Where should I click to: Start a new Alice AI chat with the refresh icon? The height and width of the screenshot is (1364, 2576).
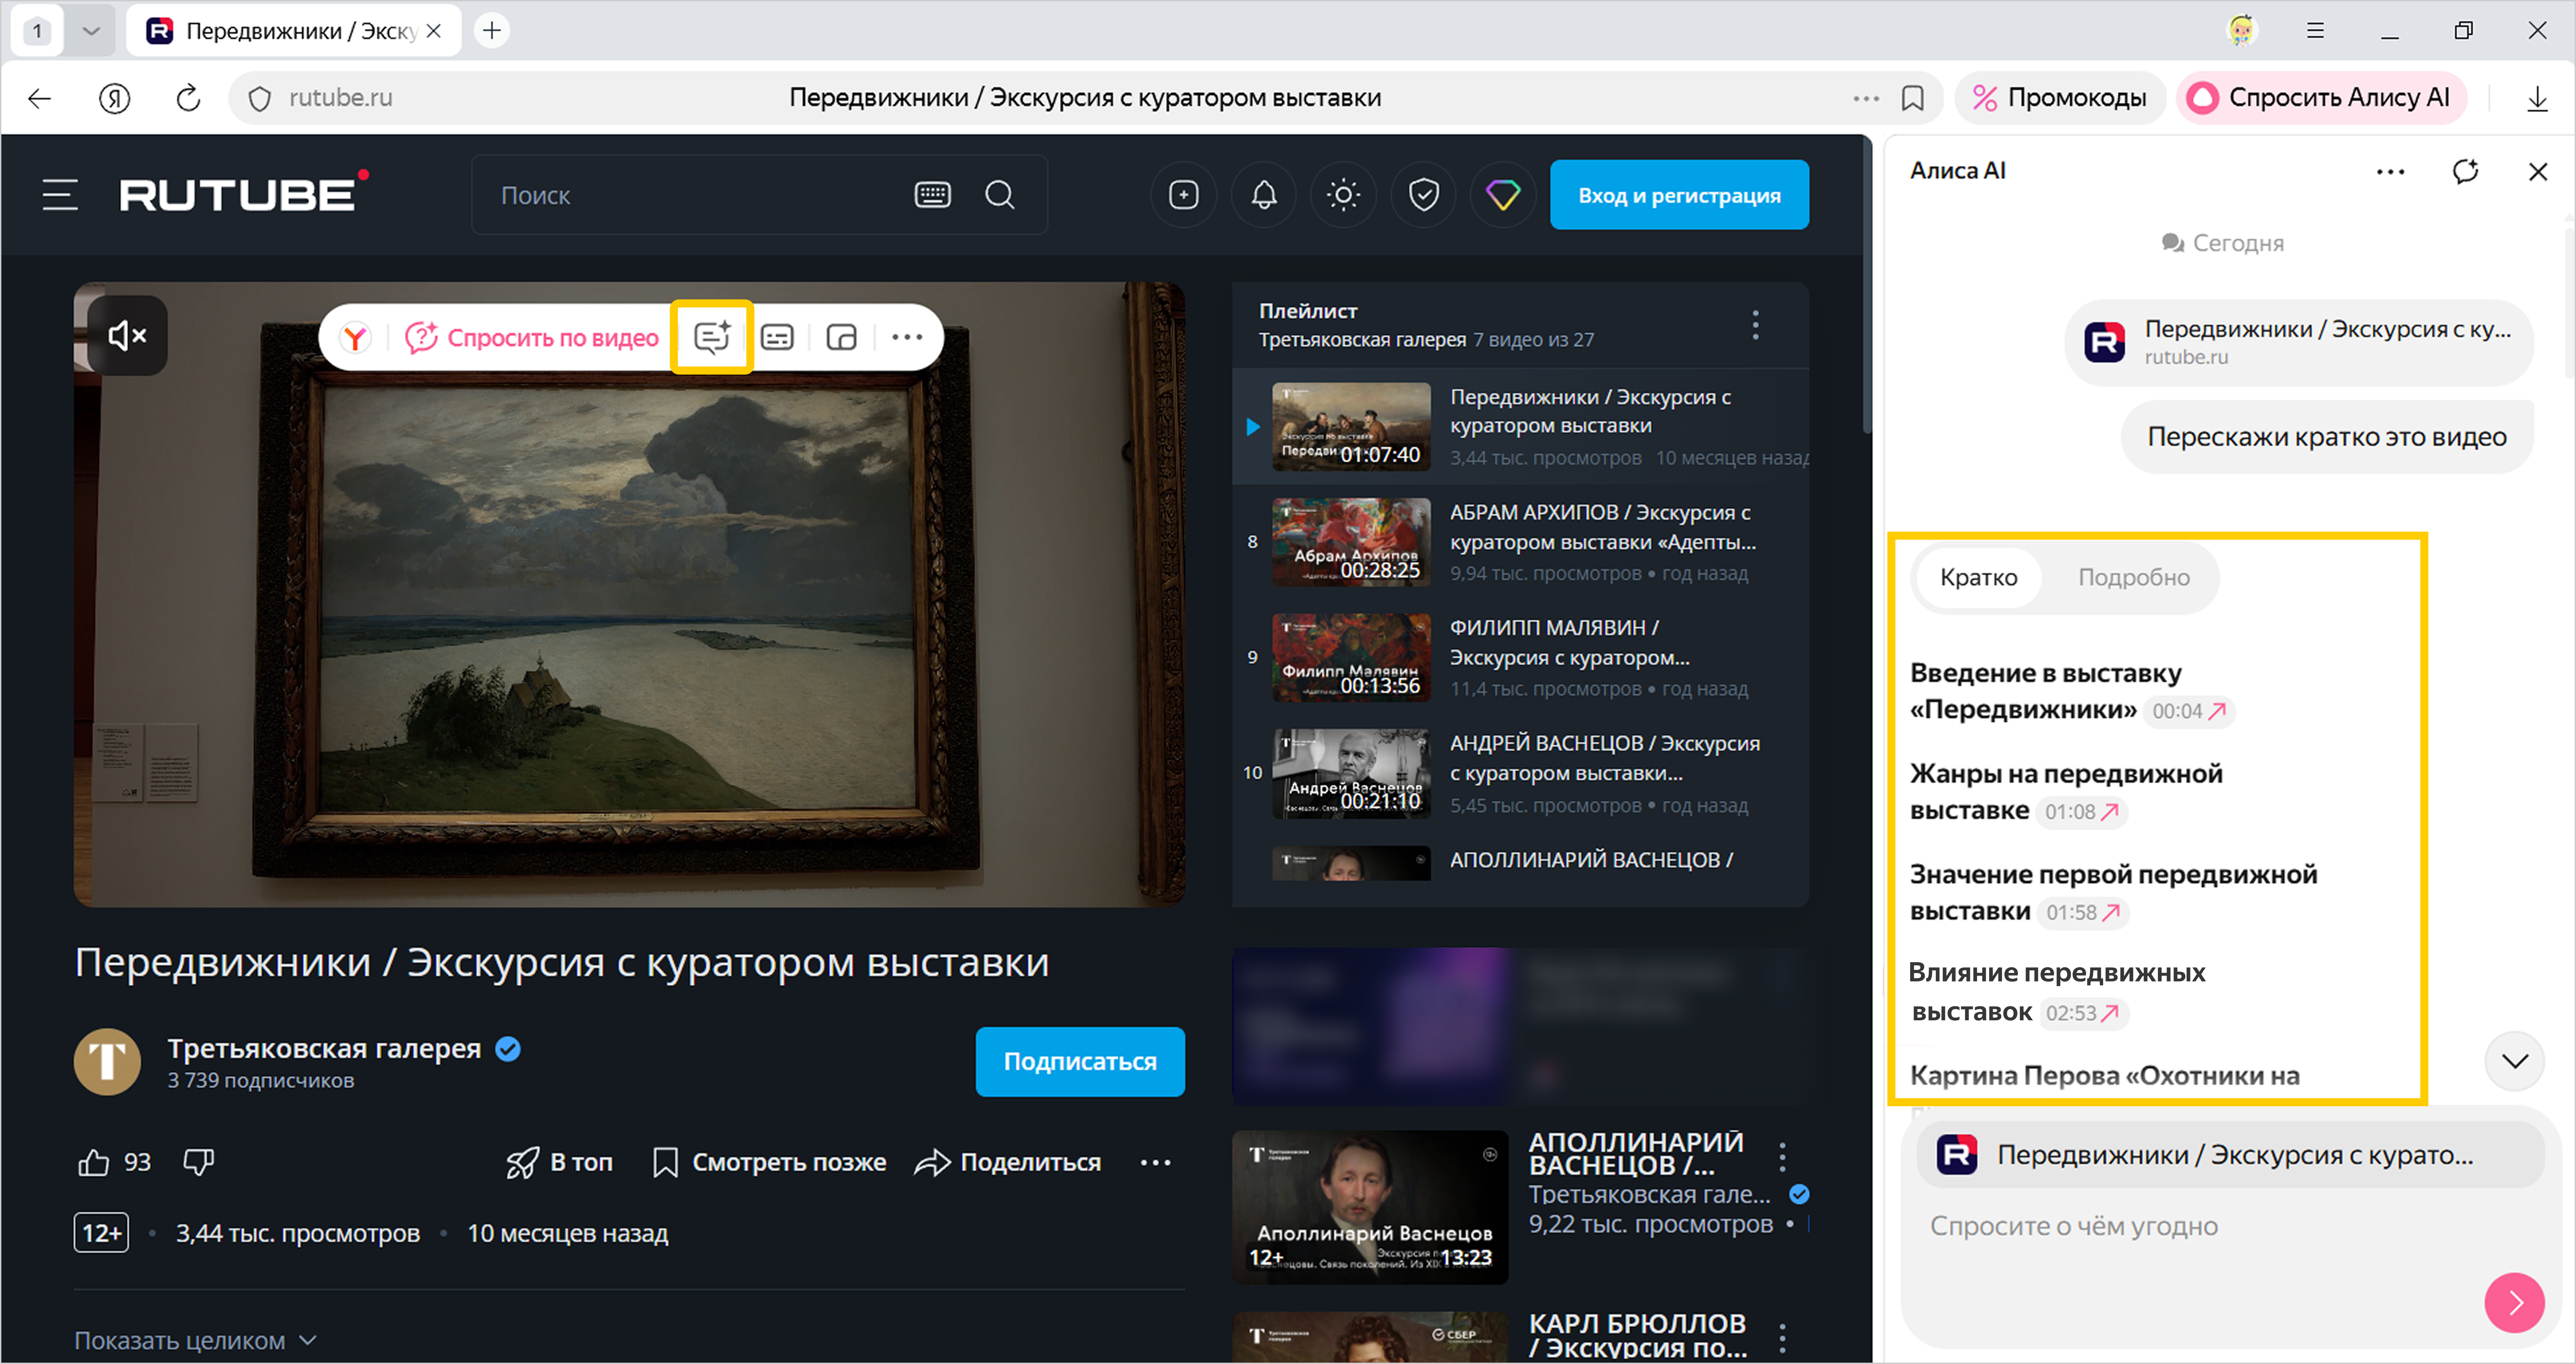click(2465, 171)
